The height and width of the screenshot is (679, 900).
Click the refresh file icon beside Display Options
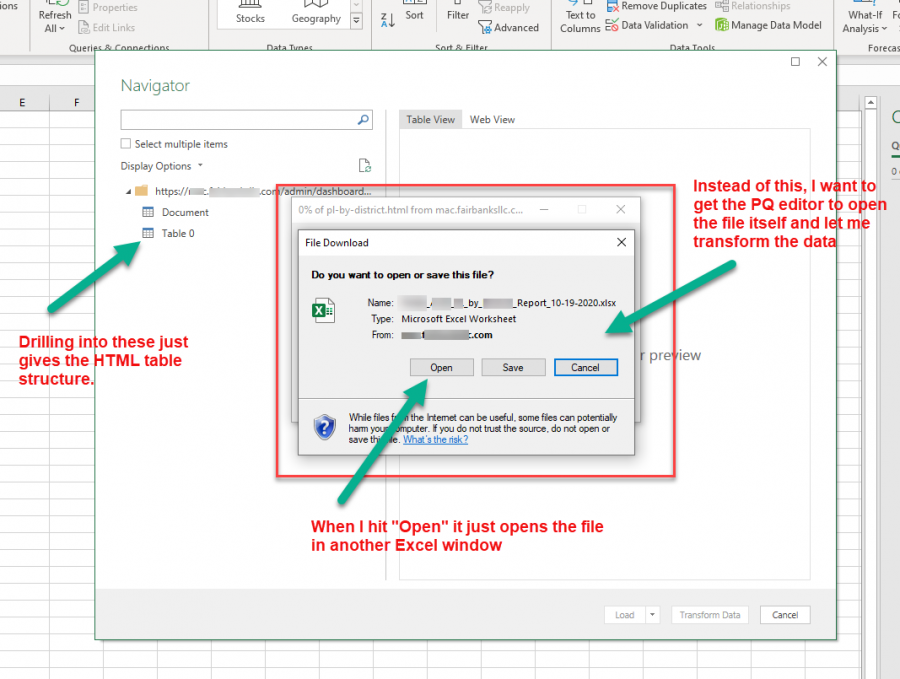[x=364, y=165]
